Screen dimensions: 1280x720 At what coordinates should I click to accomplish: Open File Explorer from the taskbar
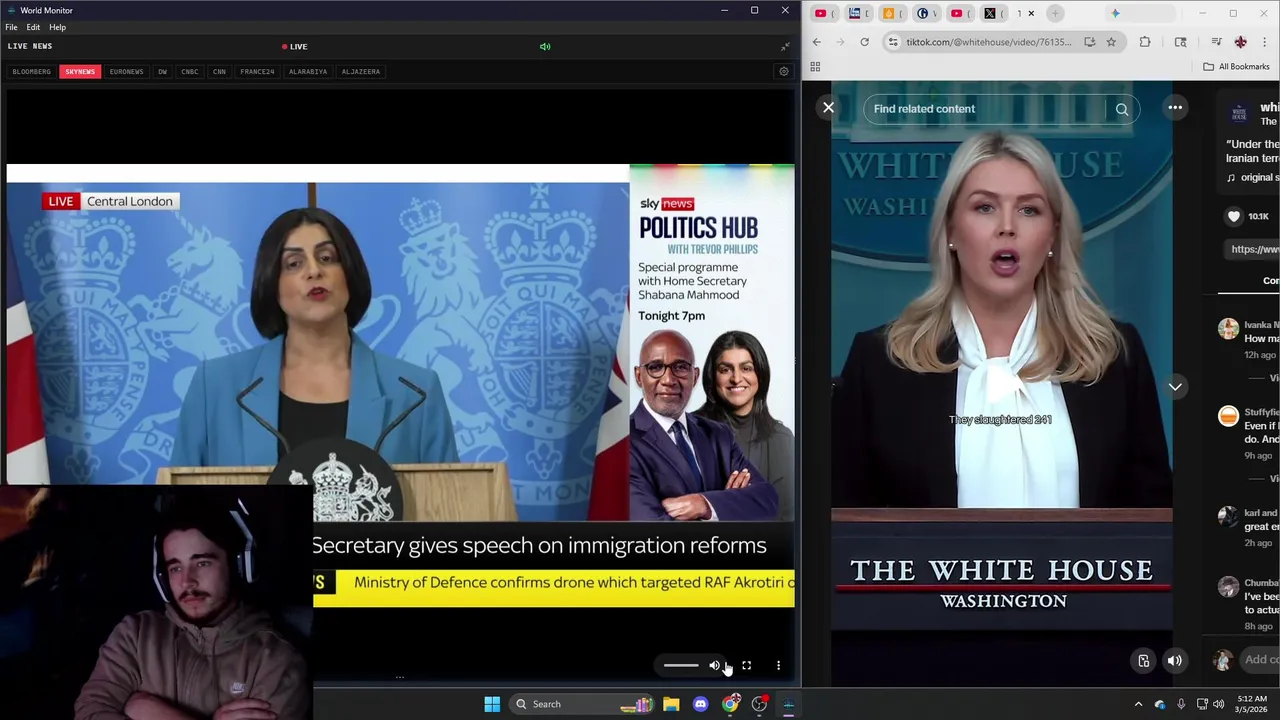pos(671,704)
